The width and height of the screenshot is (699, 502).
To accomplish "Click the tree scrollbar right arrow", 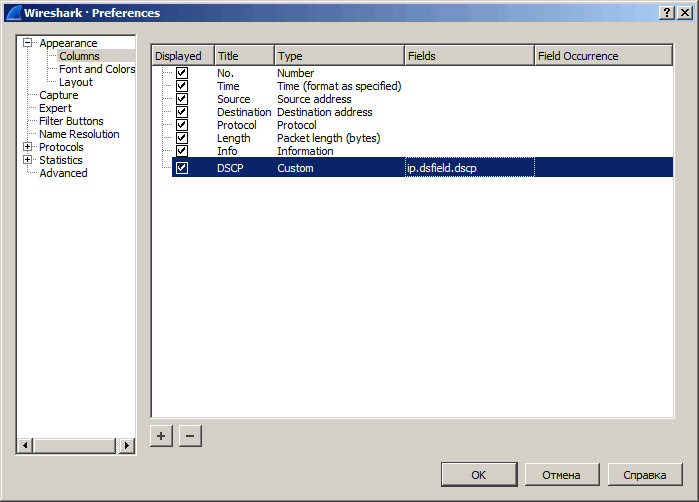I will (x=127, y=445).
